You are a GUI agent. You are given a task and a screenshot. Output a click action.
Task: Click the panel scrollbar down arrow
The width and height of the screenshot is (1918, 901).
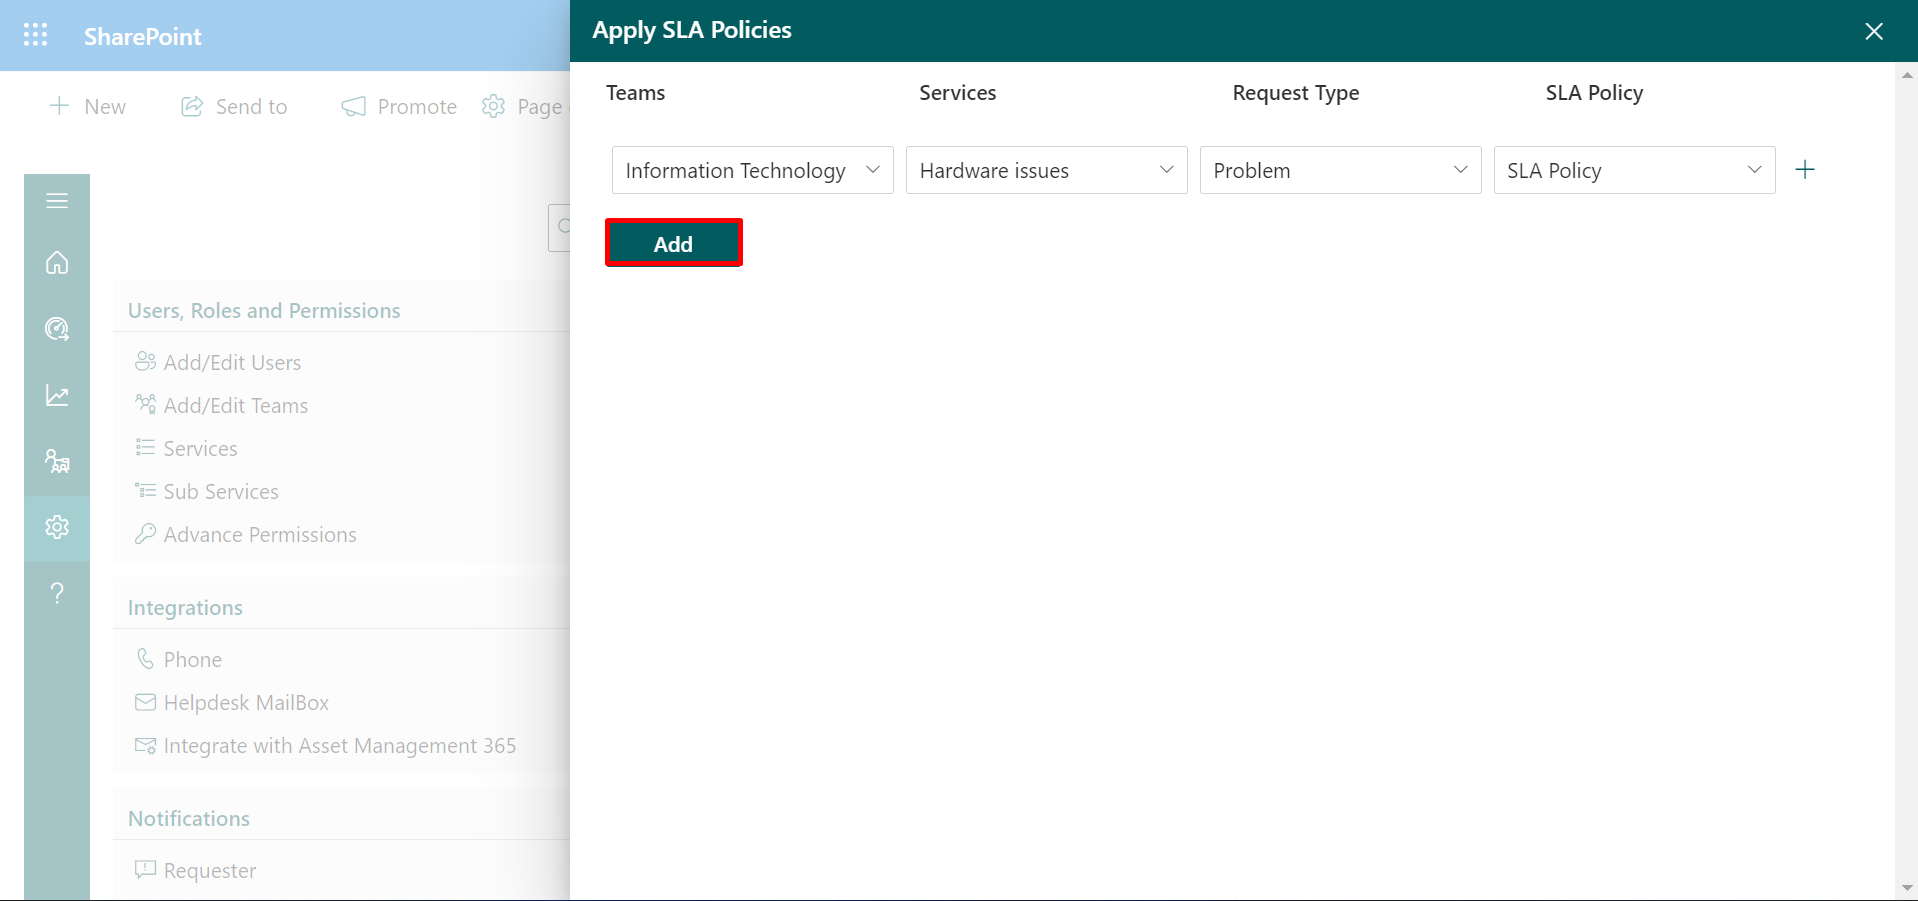point(1907,887)
